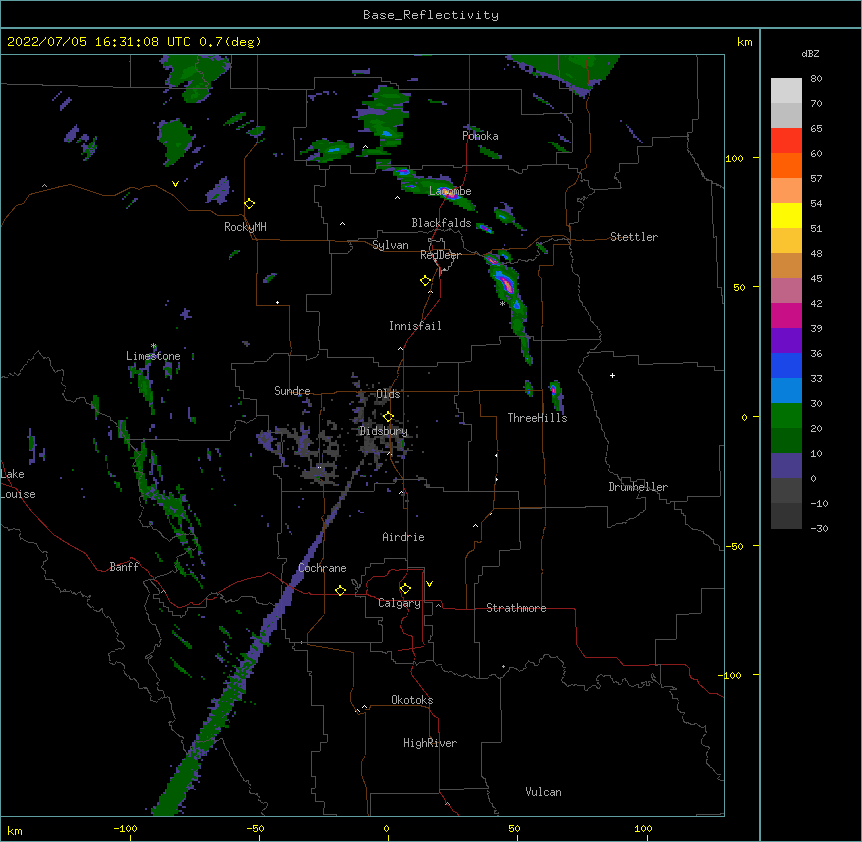This screenshot has width=862, height=842.
Task: Select the slate purple 0-10 dBZ legend swatch
Action: point(786,466)
